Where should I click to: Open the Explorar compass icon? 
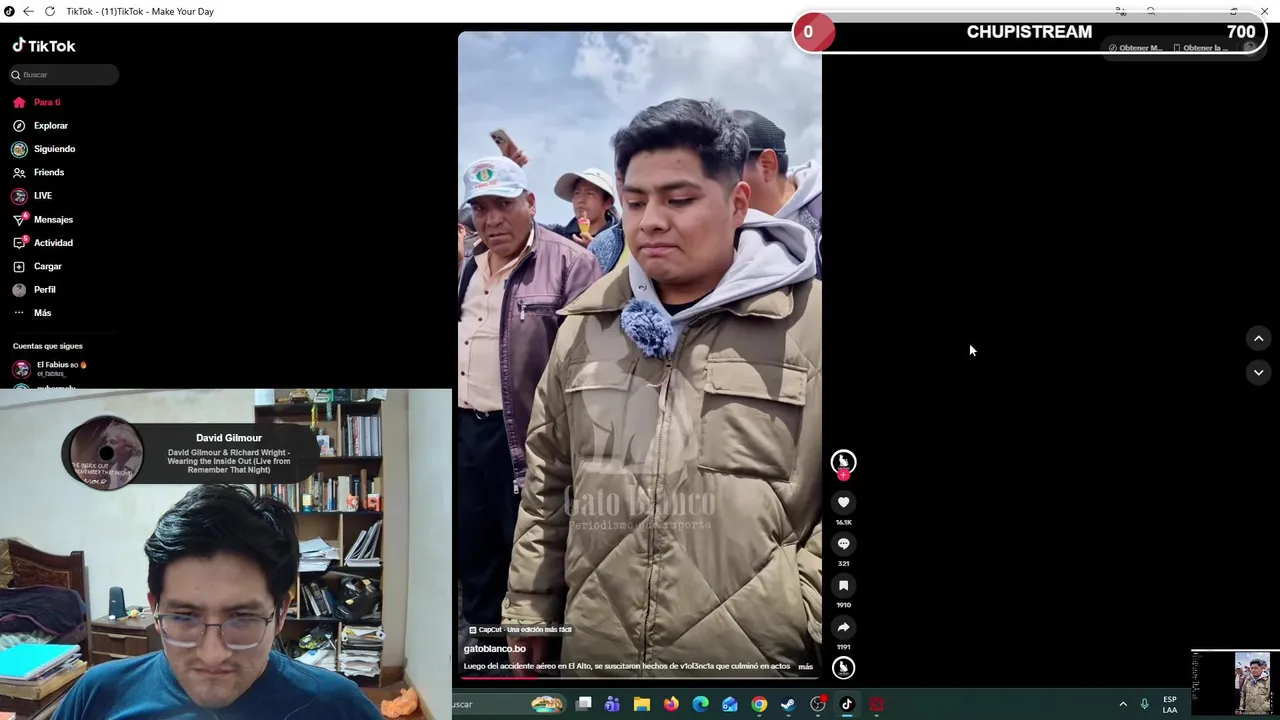[x=19, y=126]
